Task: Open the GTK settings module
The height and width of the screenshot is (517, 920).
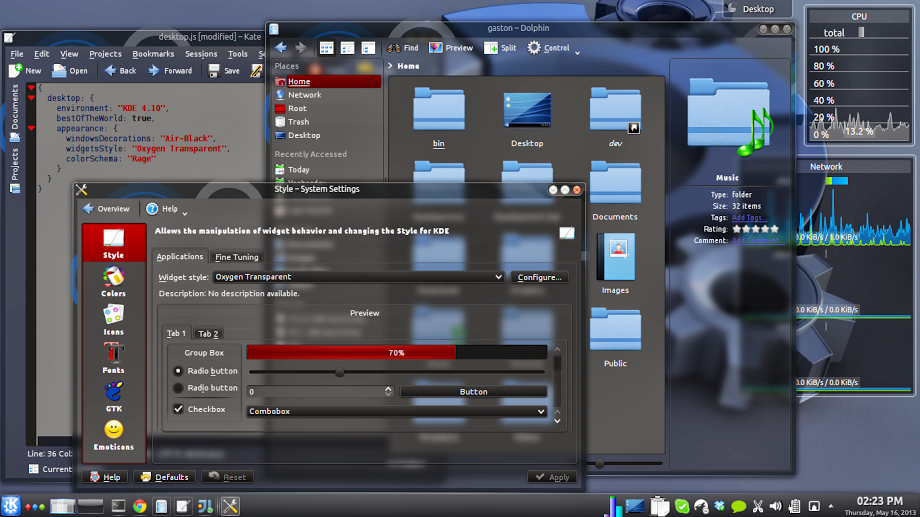Action: pyautogui.click(x=113, y=396)
